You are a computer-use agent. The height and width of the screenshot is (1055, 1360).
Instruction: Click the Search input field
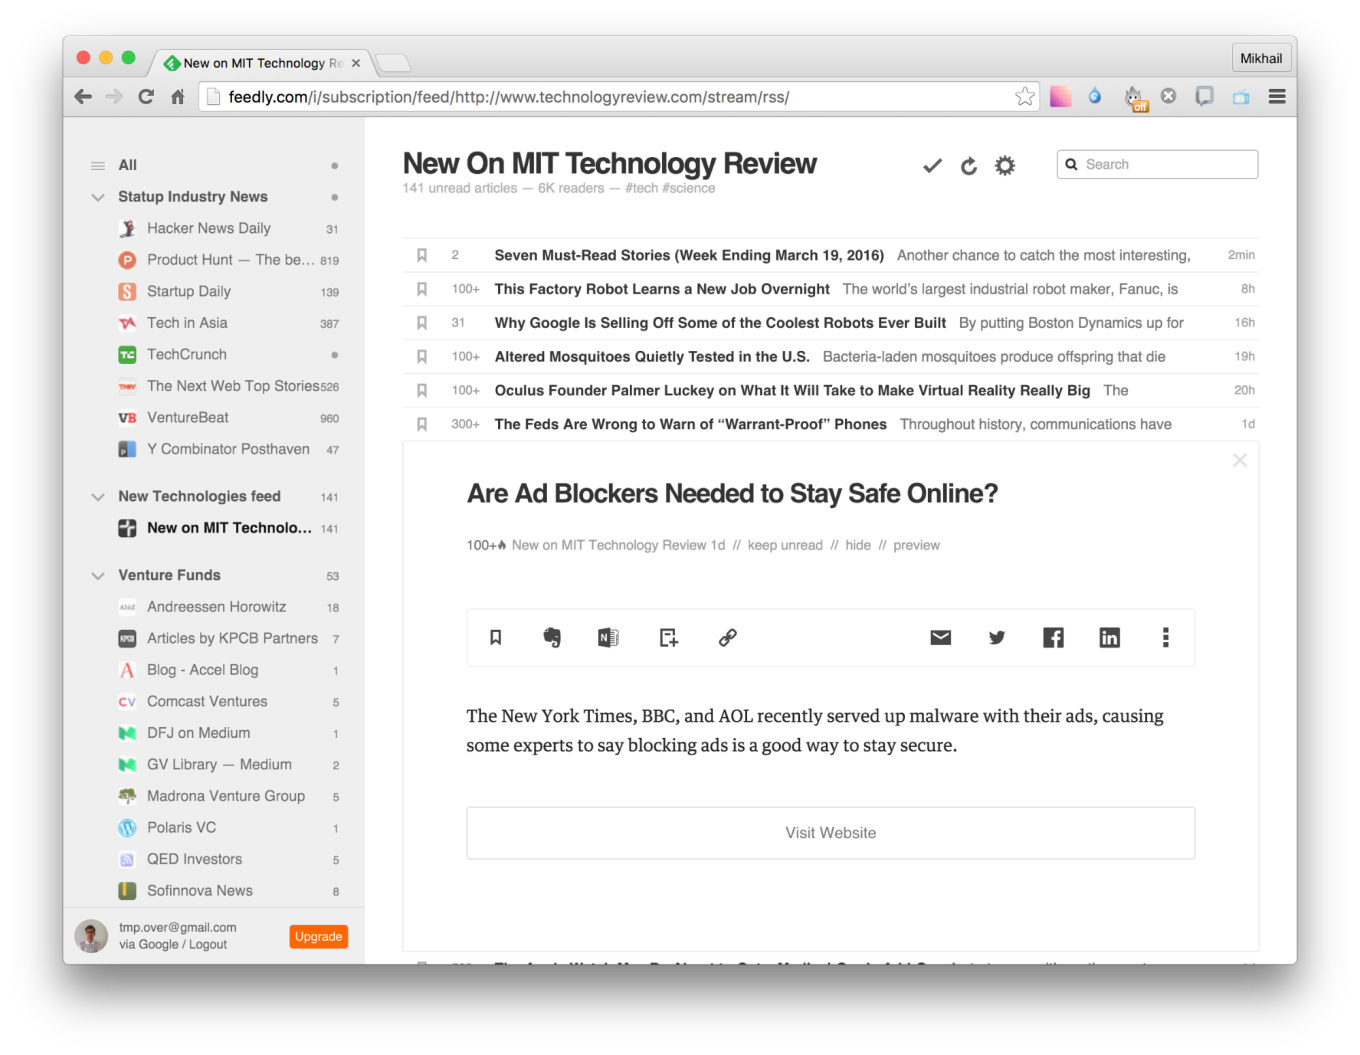[1157, 165]
